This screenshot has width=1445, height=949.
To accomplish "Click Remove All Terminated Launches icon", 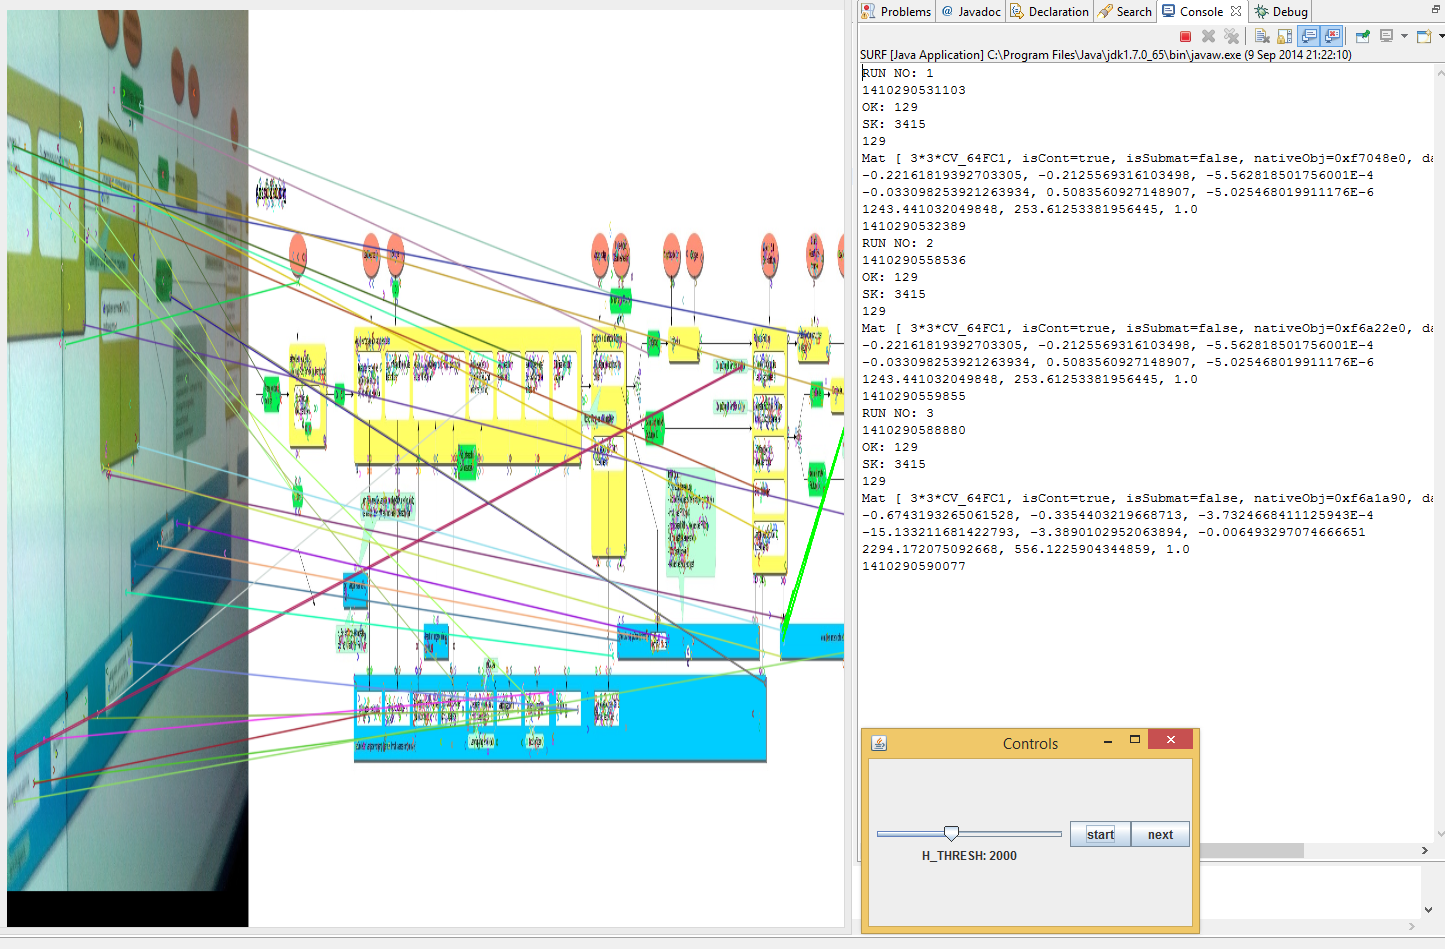I will click(x=1231, y=36).
